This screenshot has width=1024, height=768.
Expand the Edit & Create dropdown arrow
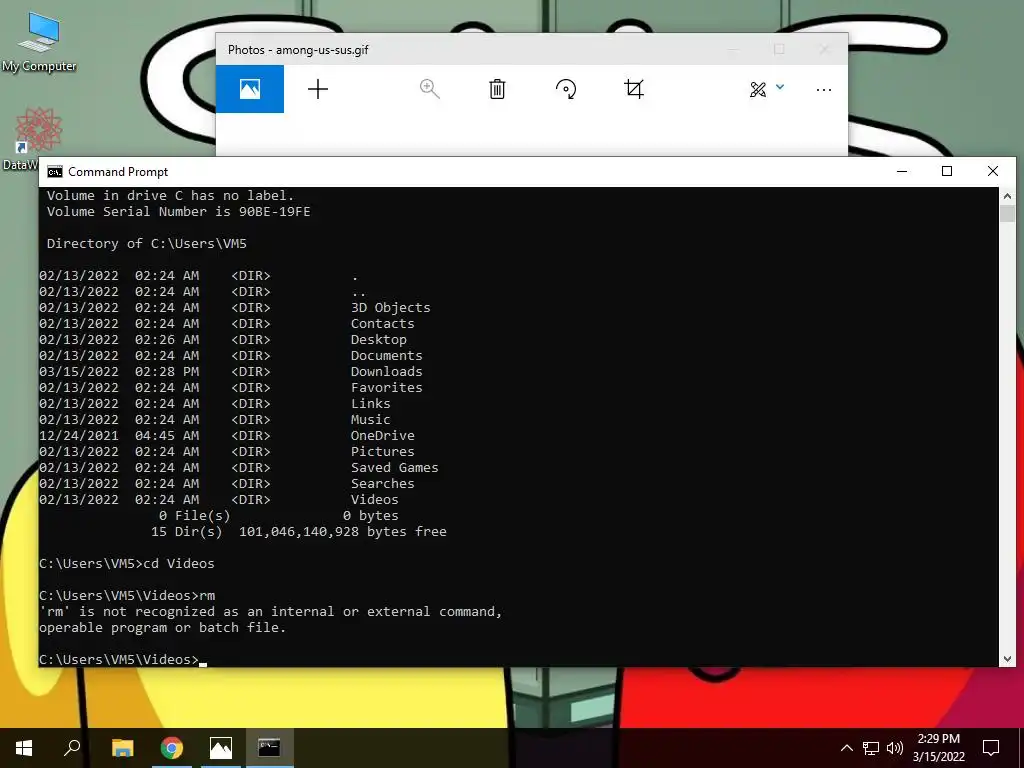point(780,86)
